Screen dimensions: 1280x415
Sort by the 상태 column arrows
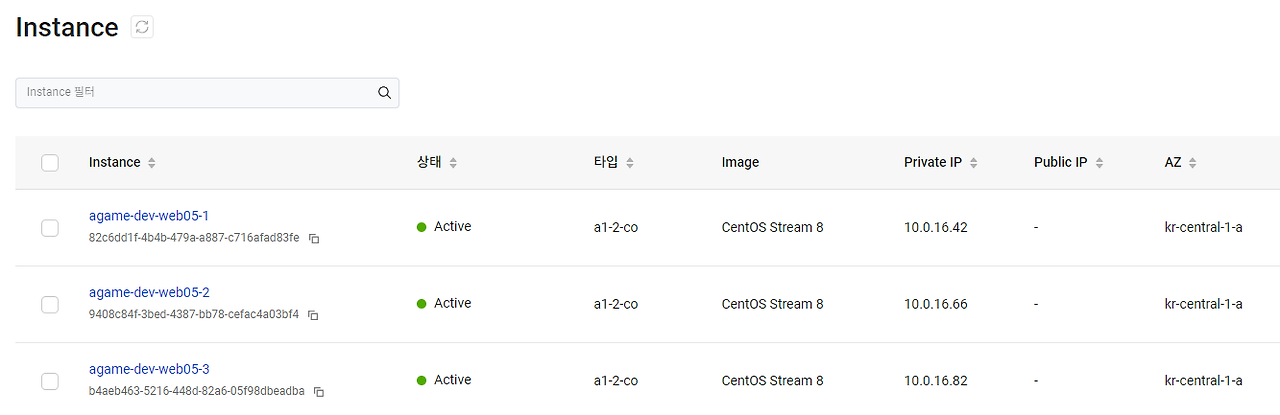pyautogui.click(x=453, y=163)
